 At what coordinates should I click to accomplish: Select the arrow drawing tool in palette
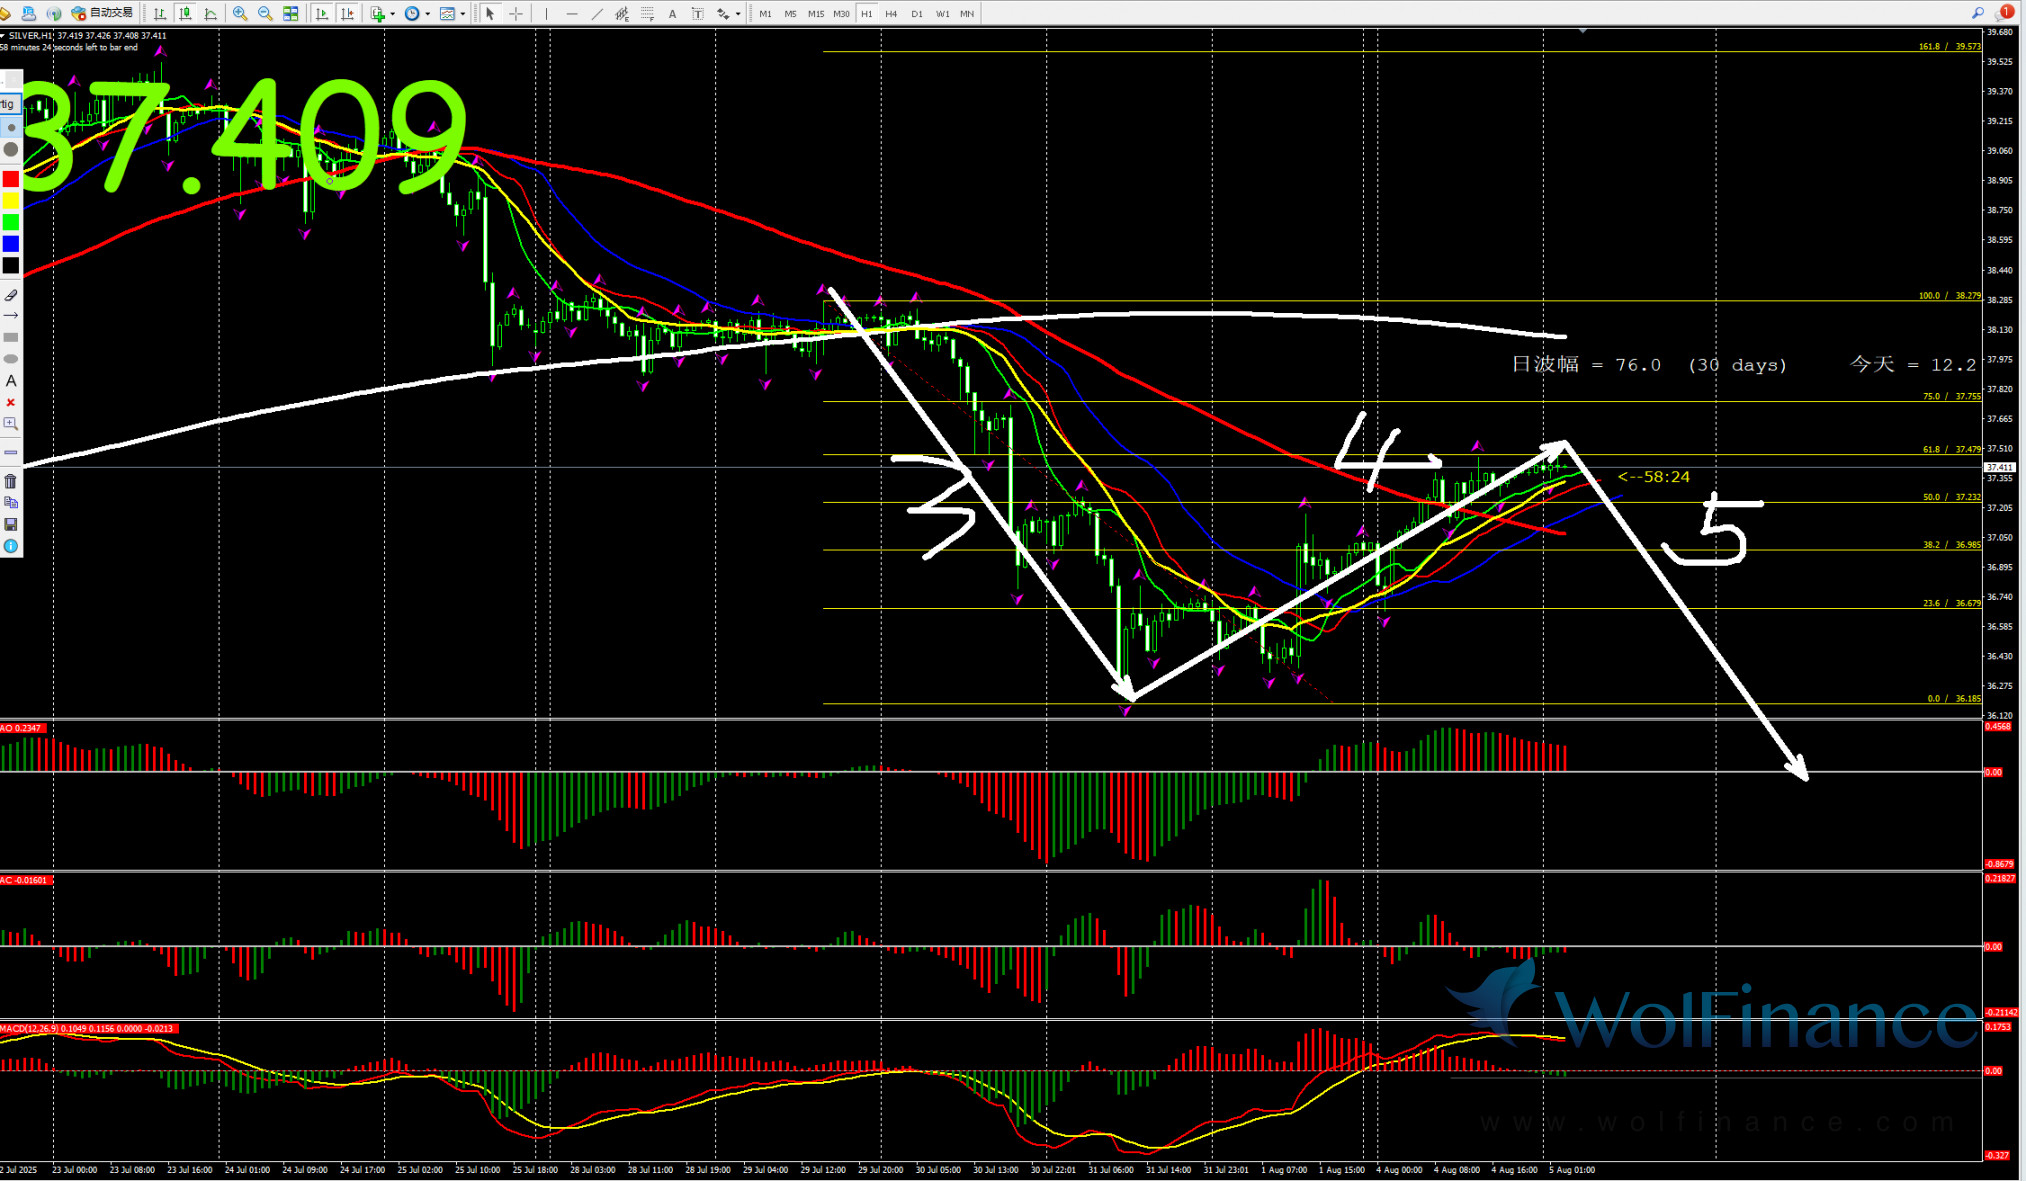(11, 316)
